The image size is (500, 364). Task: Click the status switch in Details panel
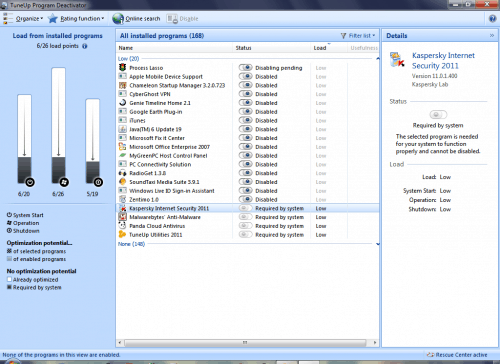[x=438, y=115]
